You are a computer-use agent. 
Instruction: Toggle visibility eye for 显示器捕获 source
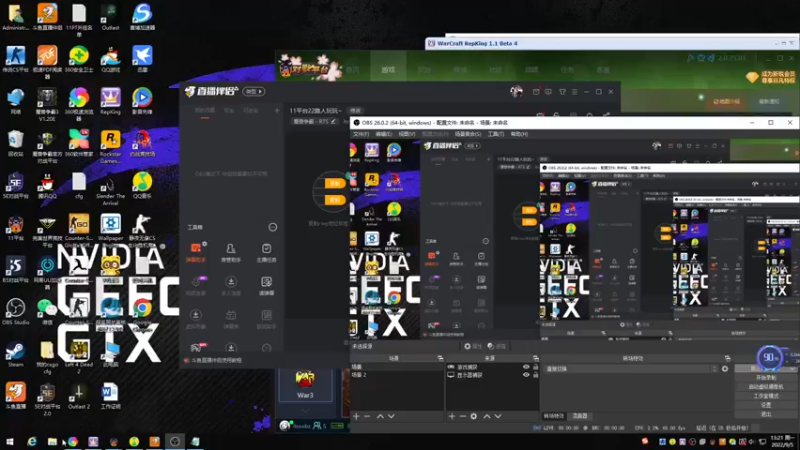click(526, 375)
